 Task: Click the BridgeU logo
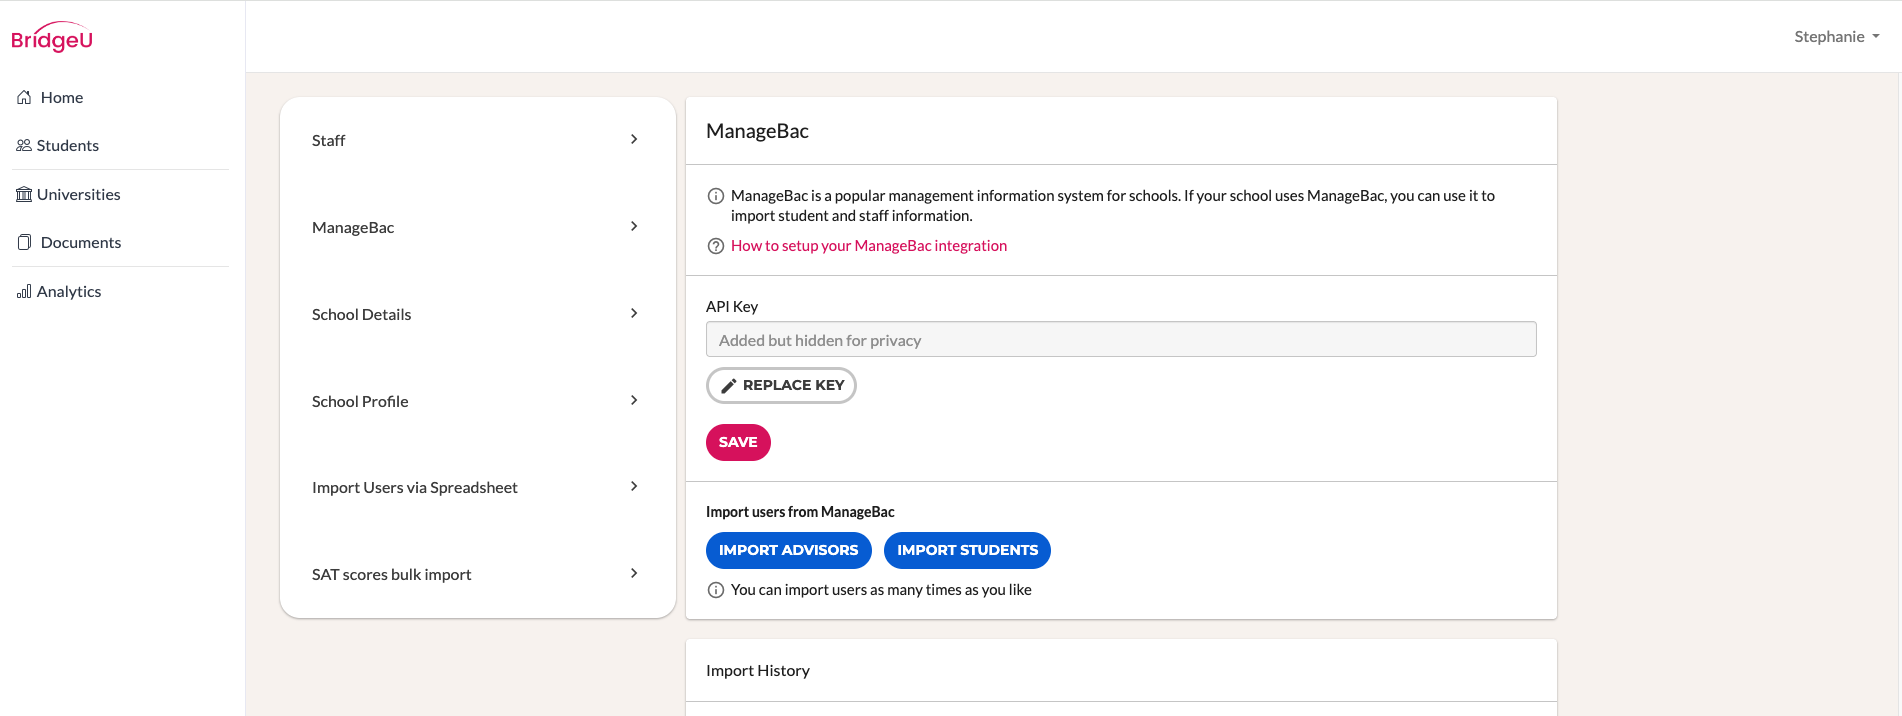52,37
